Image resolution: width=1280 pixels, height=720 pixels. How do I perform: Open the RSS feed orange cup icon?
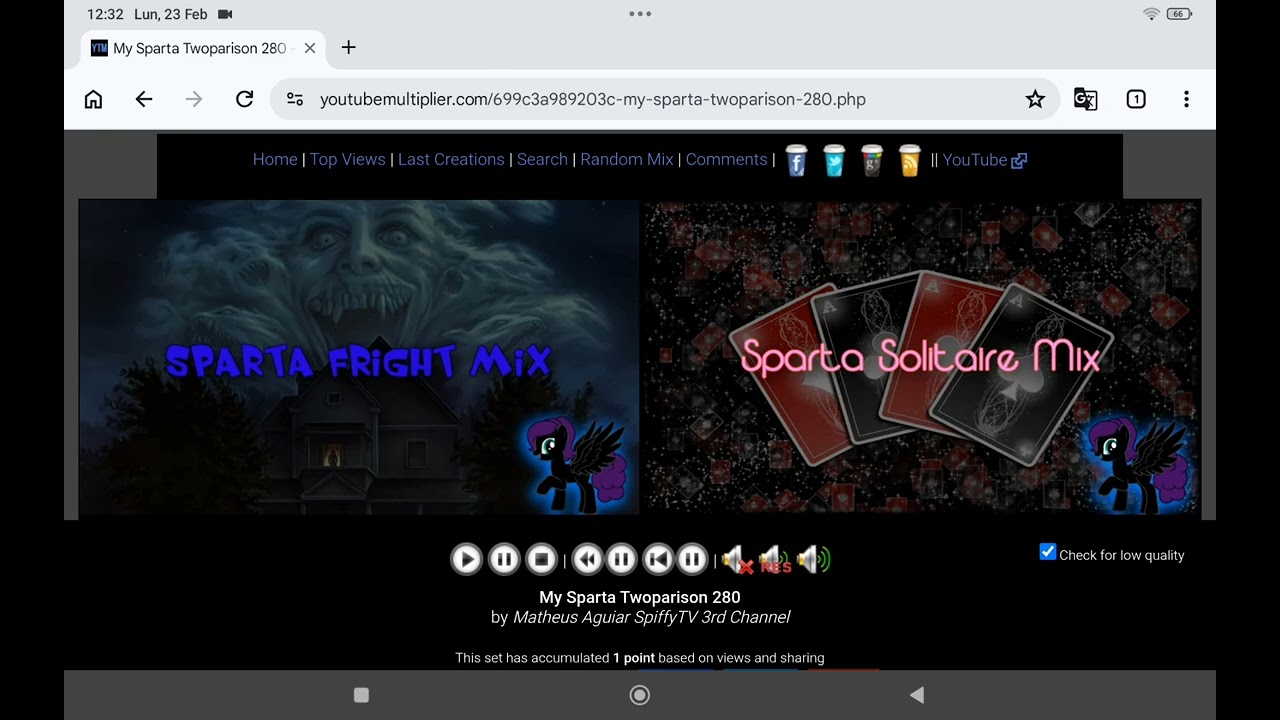click(x=909, y=160)
